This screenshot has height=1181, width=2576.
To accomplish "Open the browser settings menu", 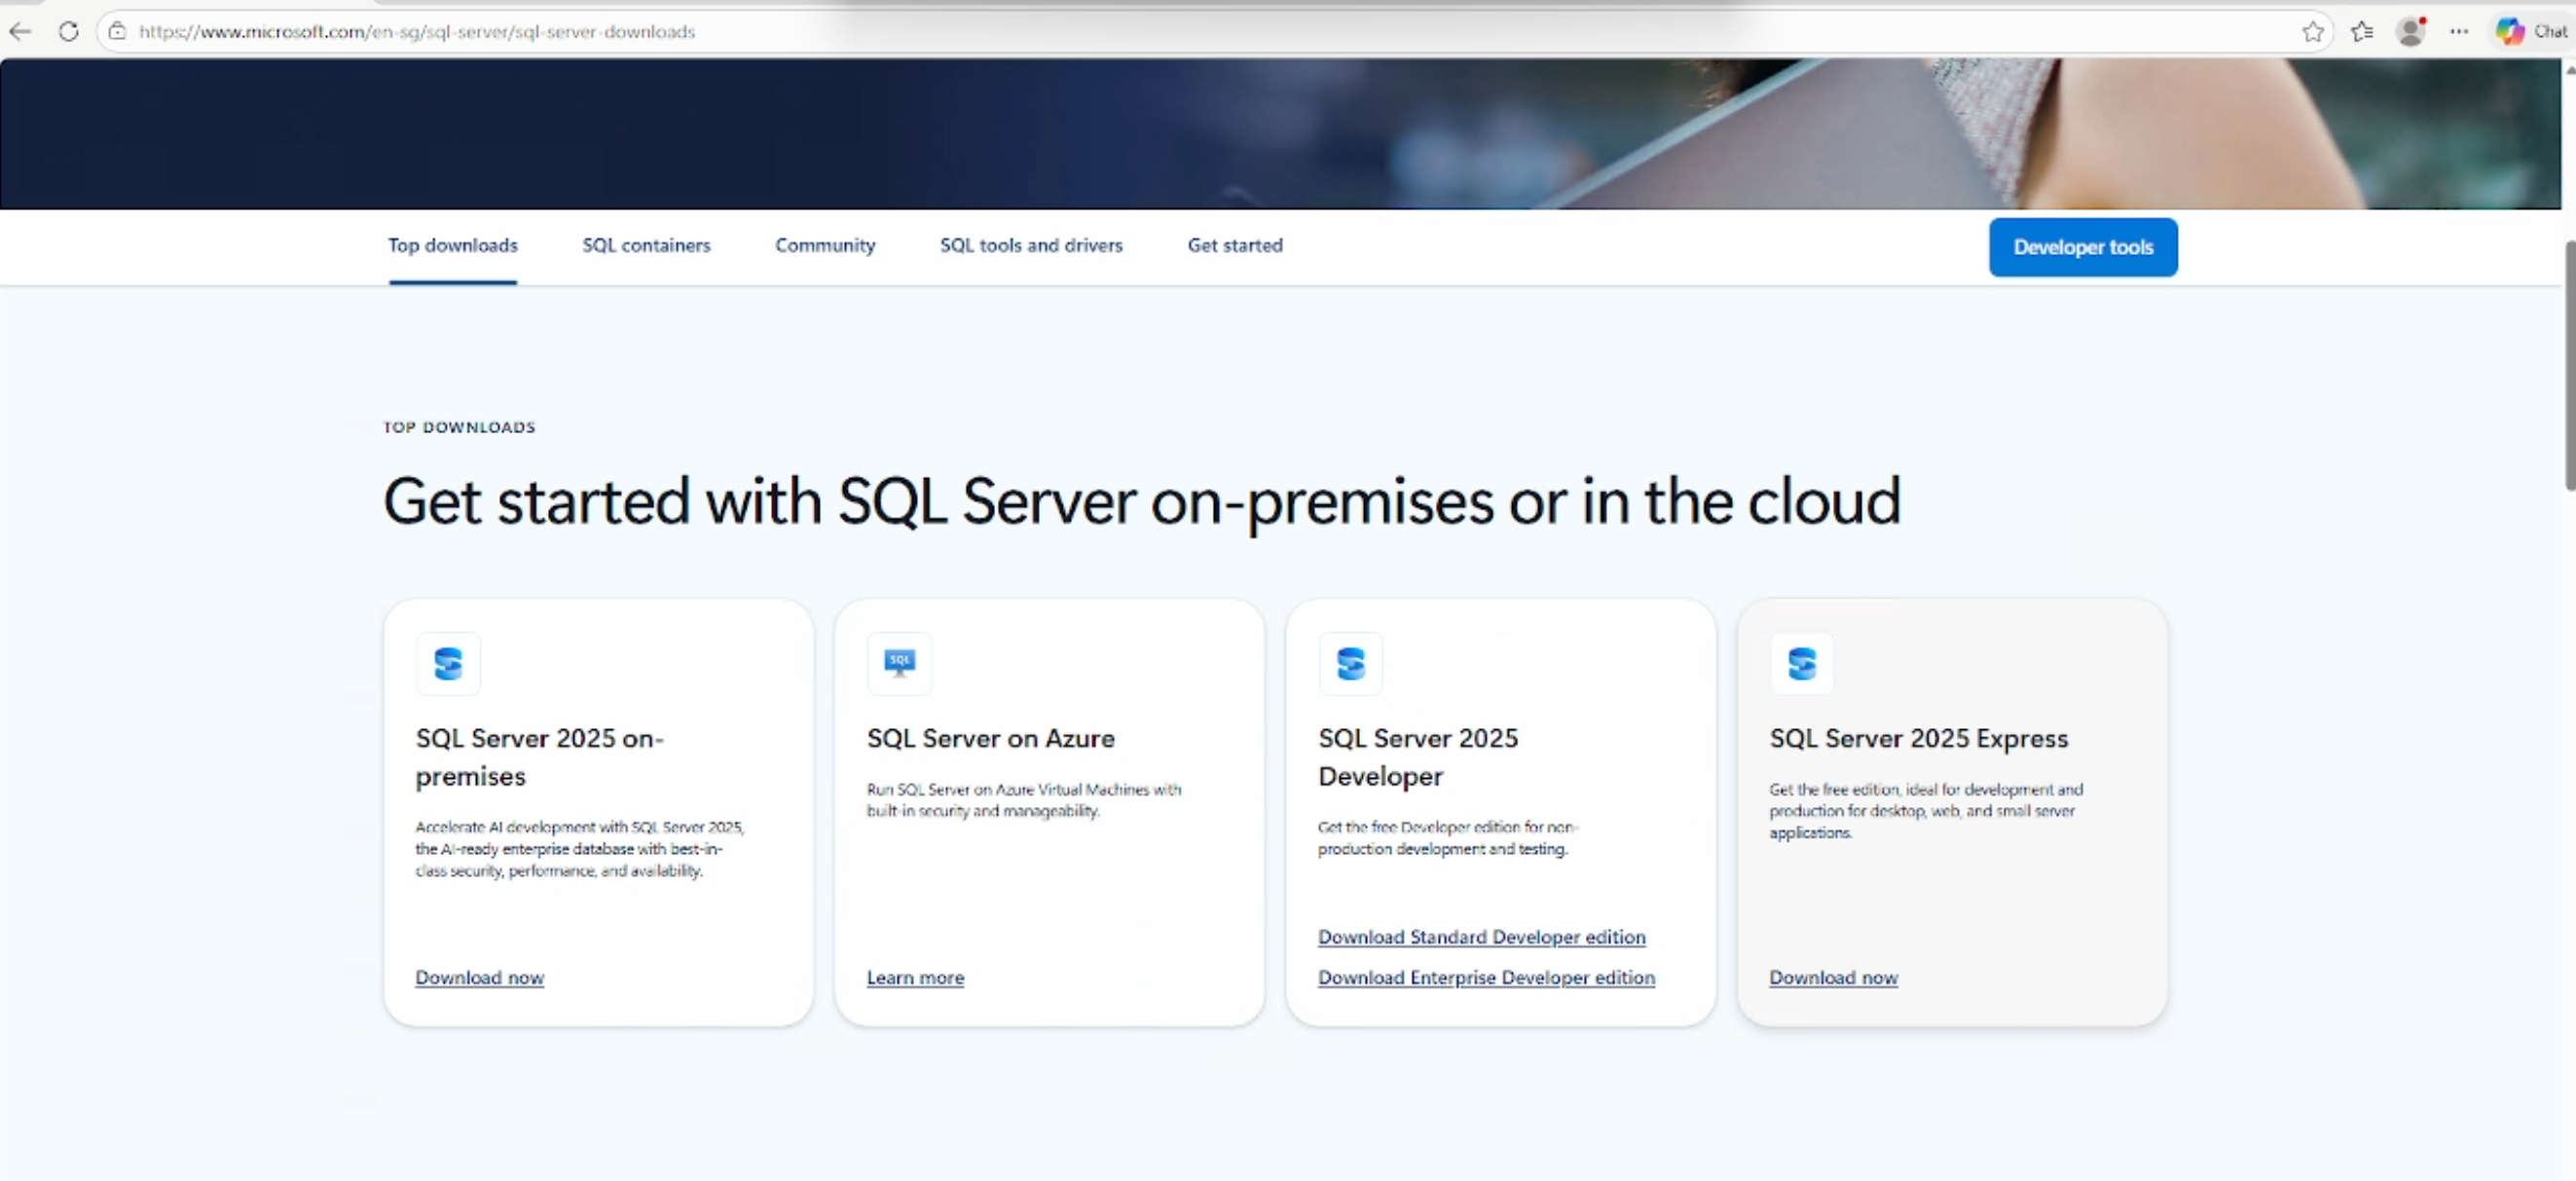I will (x=2460, y=31).
